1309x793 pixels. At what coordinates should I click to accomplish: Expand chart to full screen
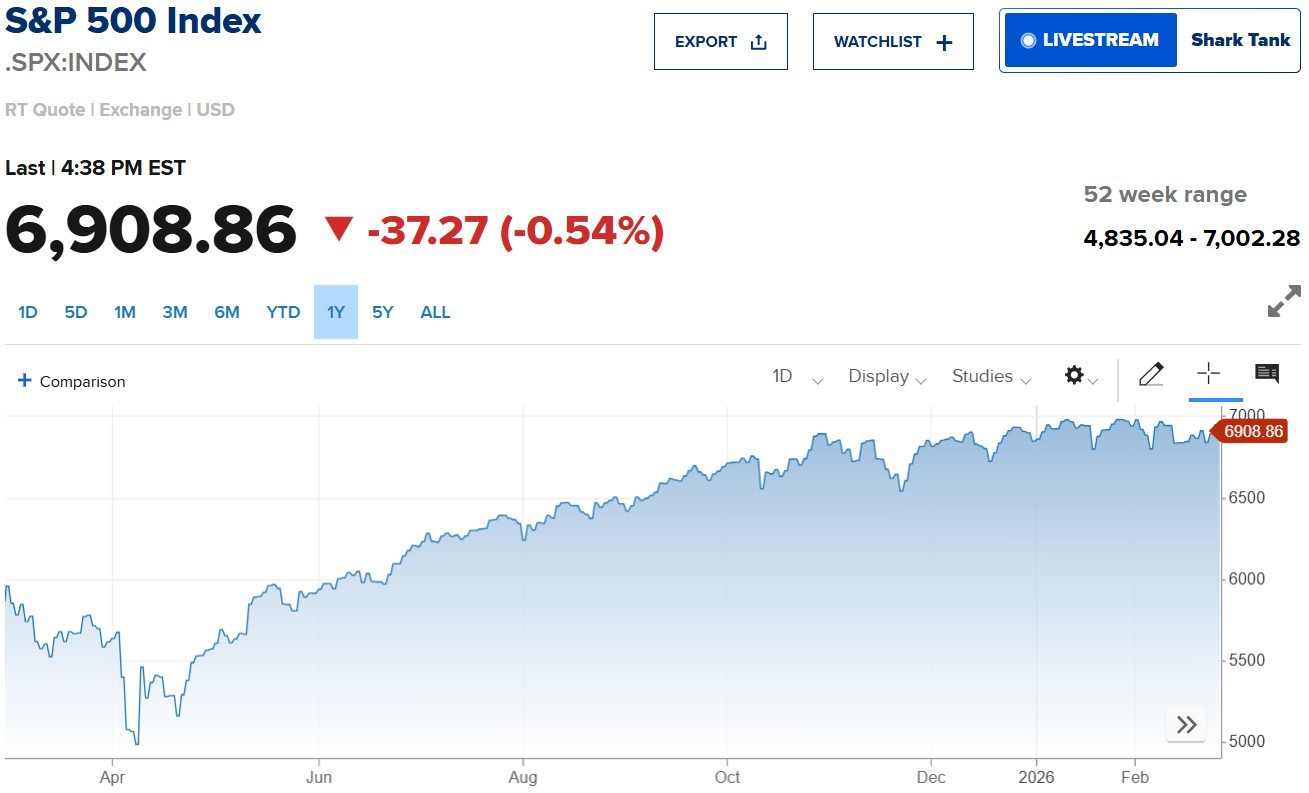(x=1284, y=302)
